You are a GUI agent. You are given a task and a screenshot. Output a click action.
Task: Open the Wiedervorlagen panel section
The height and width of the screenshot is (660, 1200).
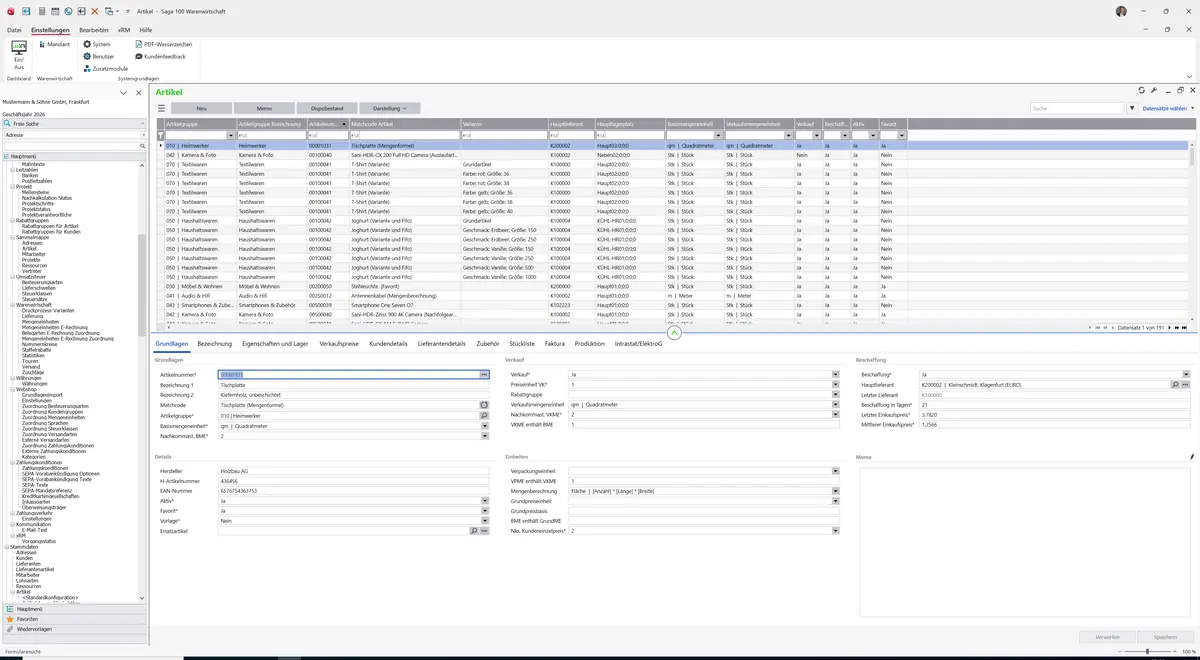pos(74,629)
